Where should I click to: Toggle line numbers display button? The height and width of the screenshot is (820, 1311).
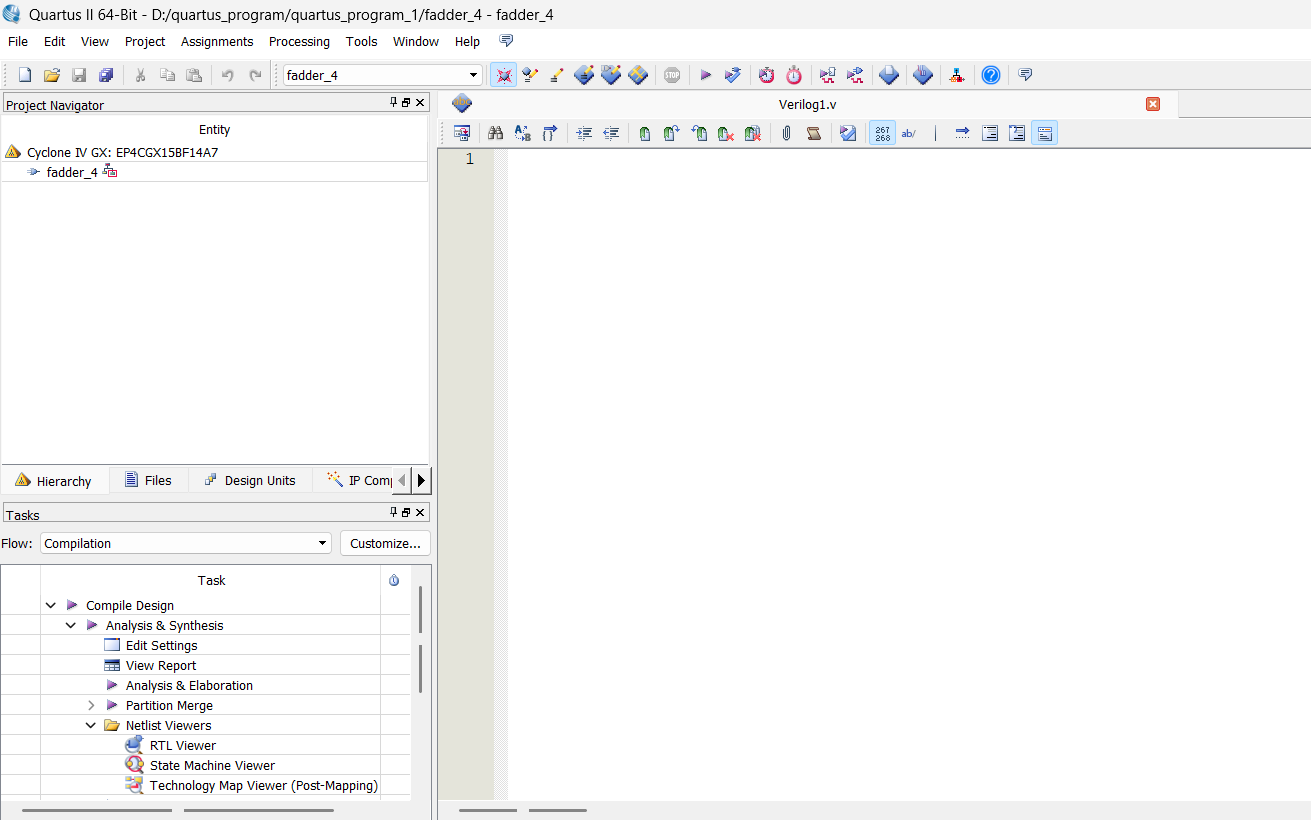(882, 133)
